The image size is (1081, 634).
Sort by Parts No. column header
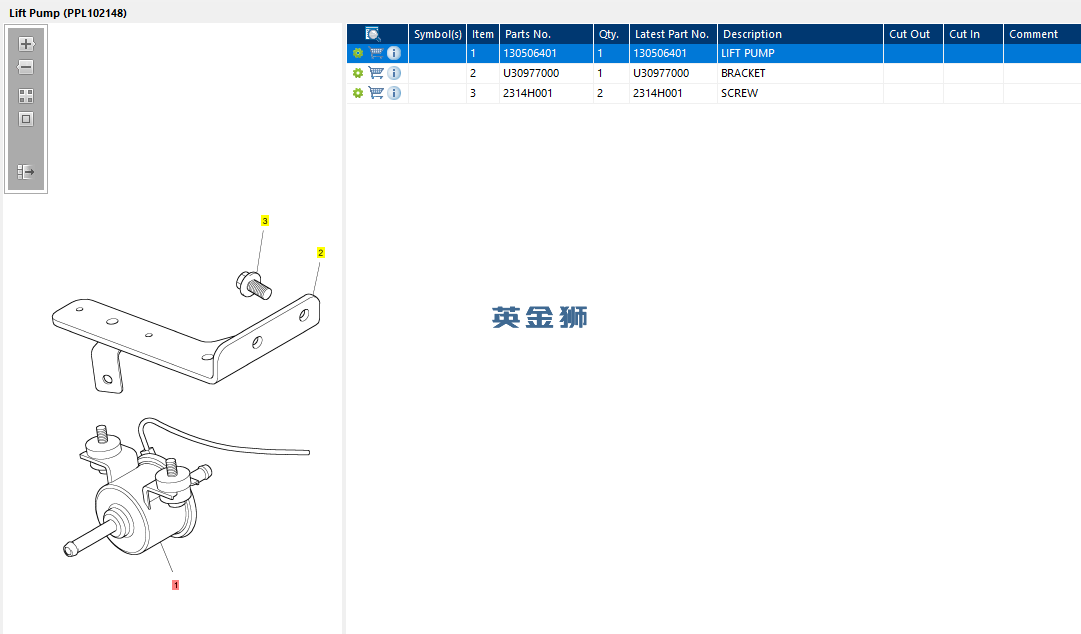(x=546, y=34)
